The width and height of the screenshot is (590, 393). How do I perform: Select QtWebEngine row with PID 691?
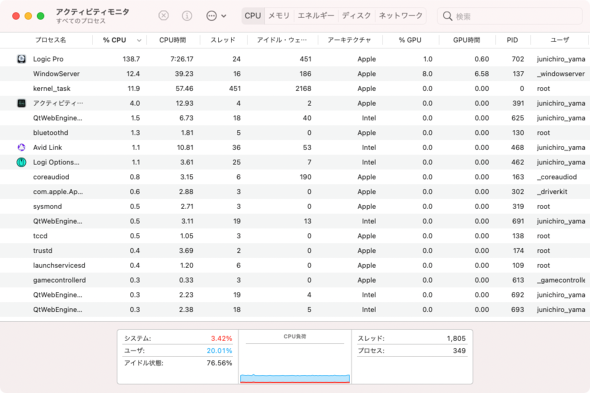pyautogui.click(x=295, y=221)
